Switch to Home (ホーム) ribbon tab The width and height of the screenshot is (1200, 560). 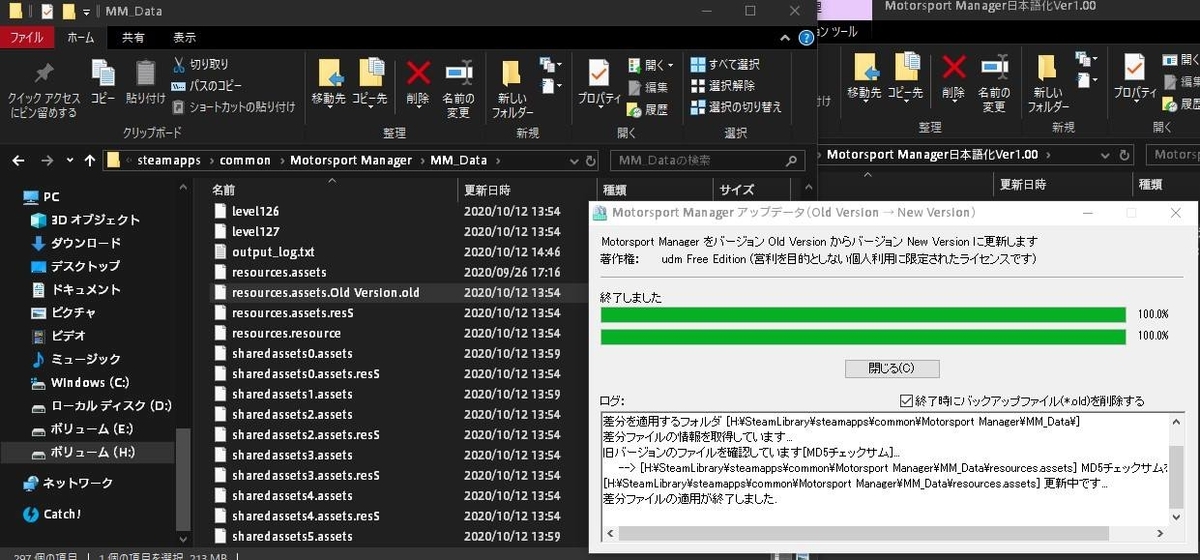coord(80,37)
